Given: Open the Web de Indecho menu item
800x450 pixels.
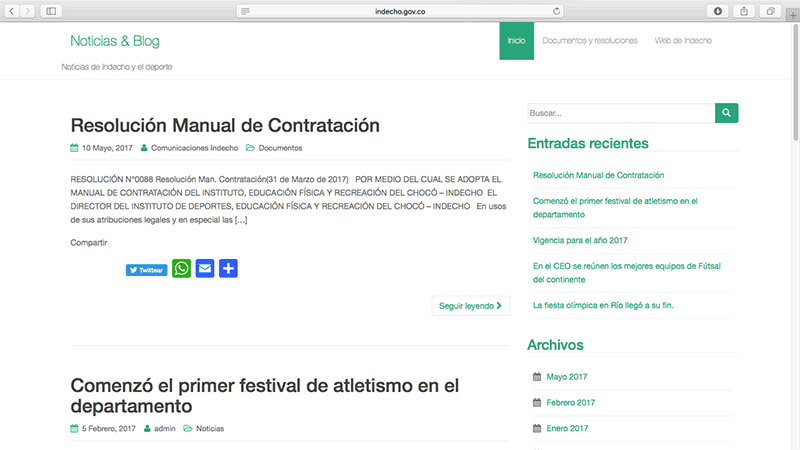Looking at the screenshot, I should pyautogui.click(x=683, y=41).
